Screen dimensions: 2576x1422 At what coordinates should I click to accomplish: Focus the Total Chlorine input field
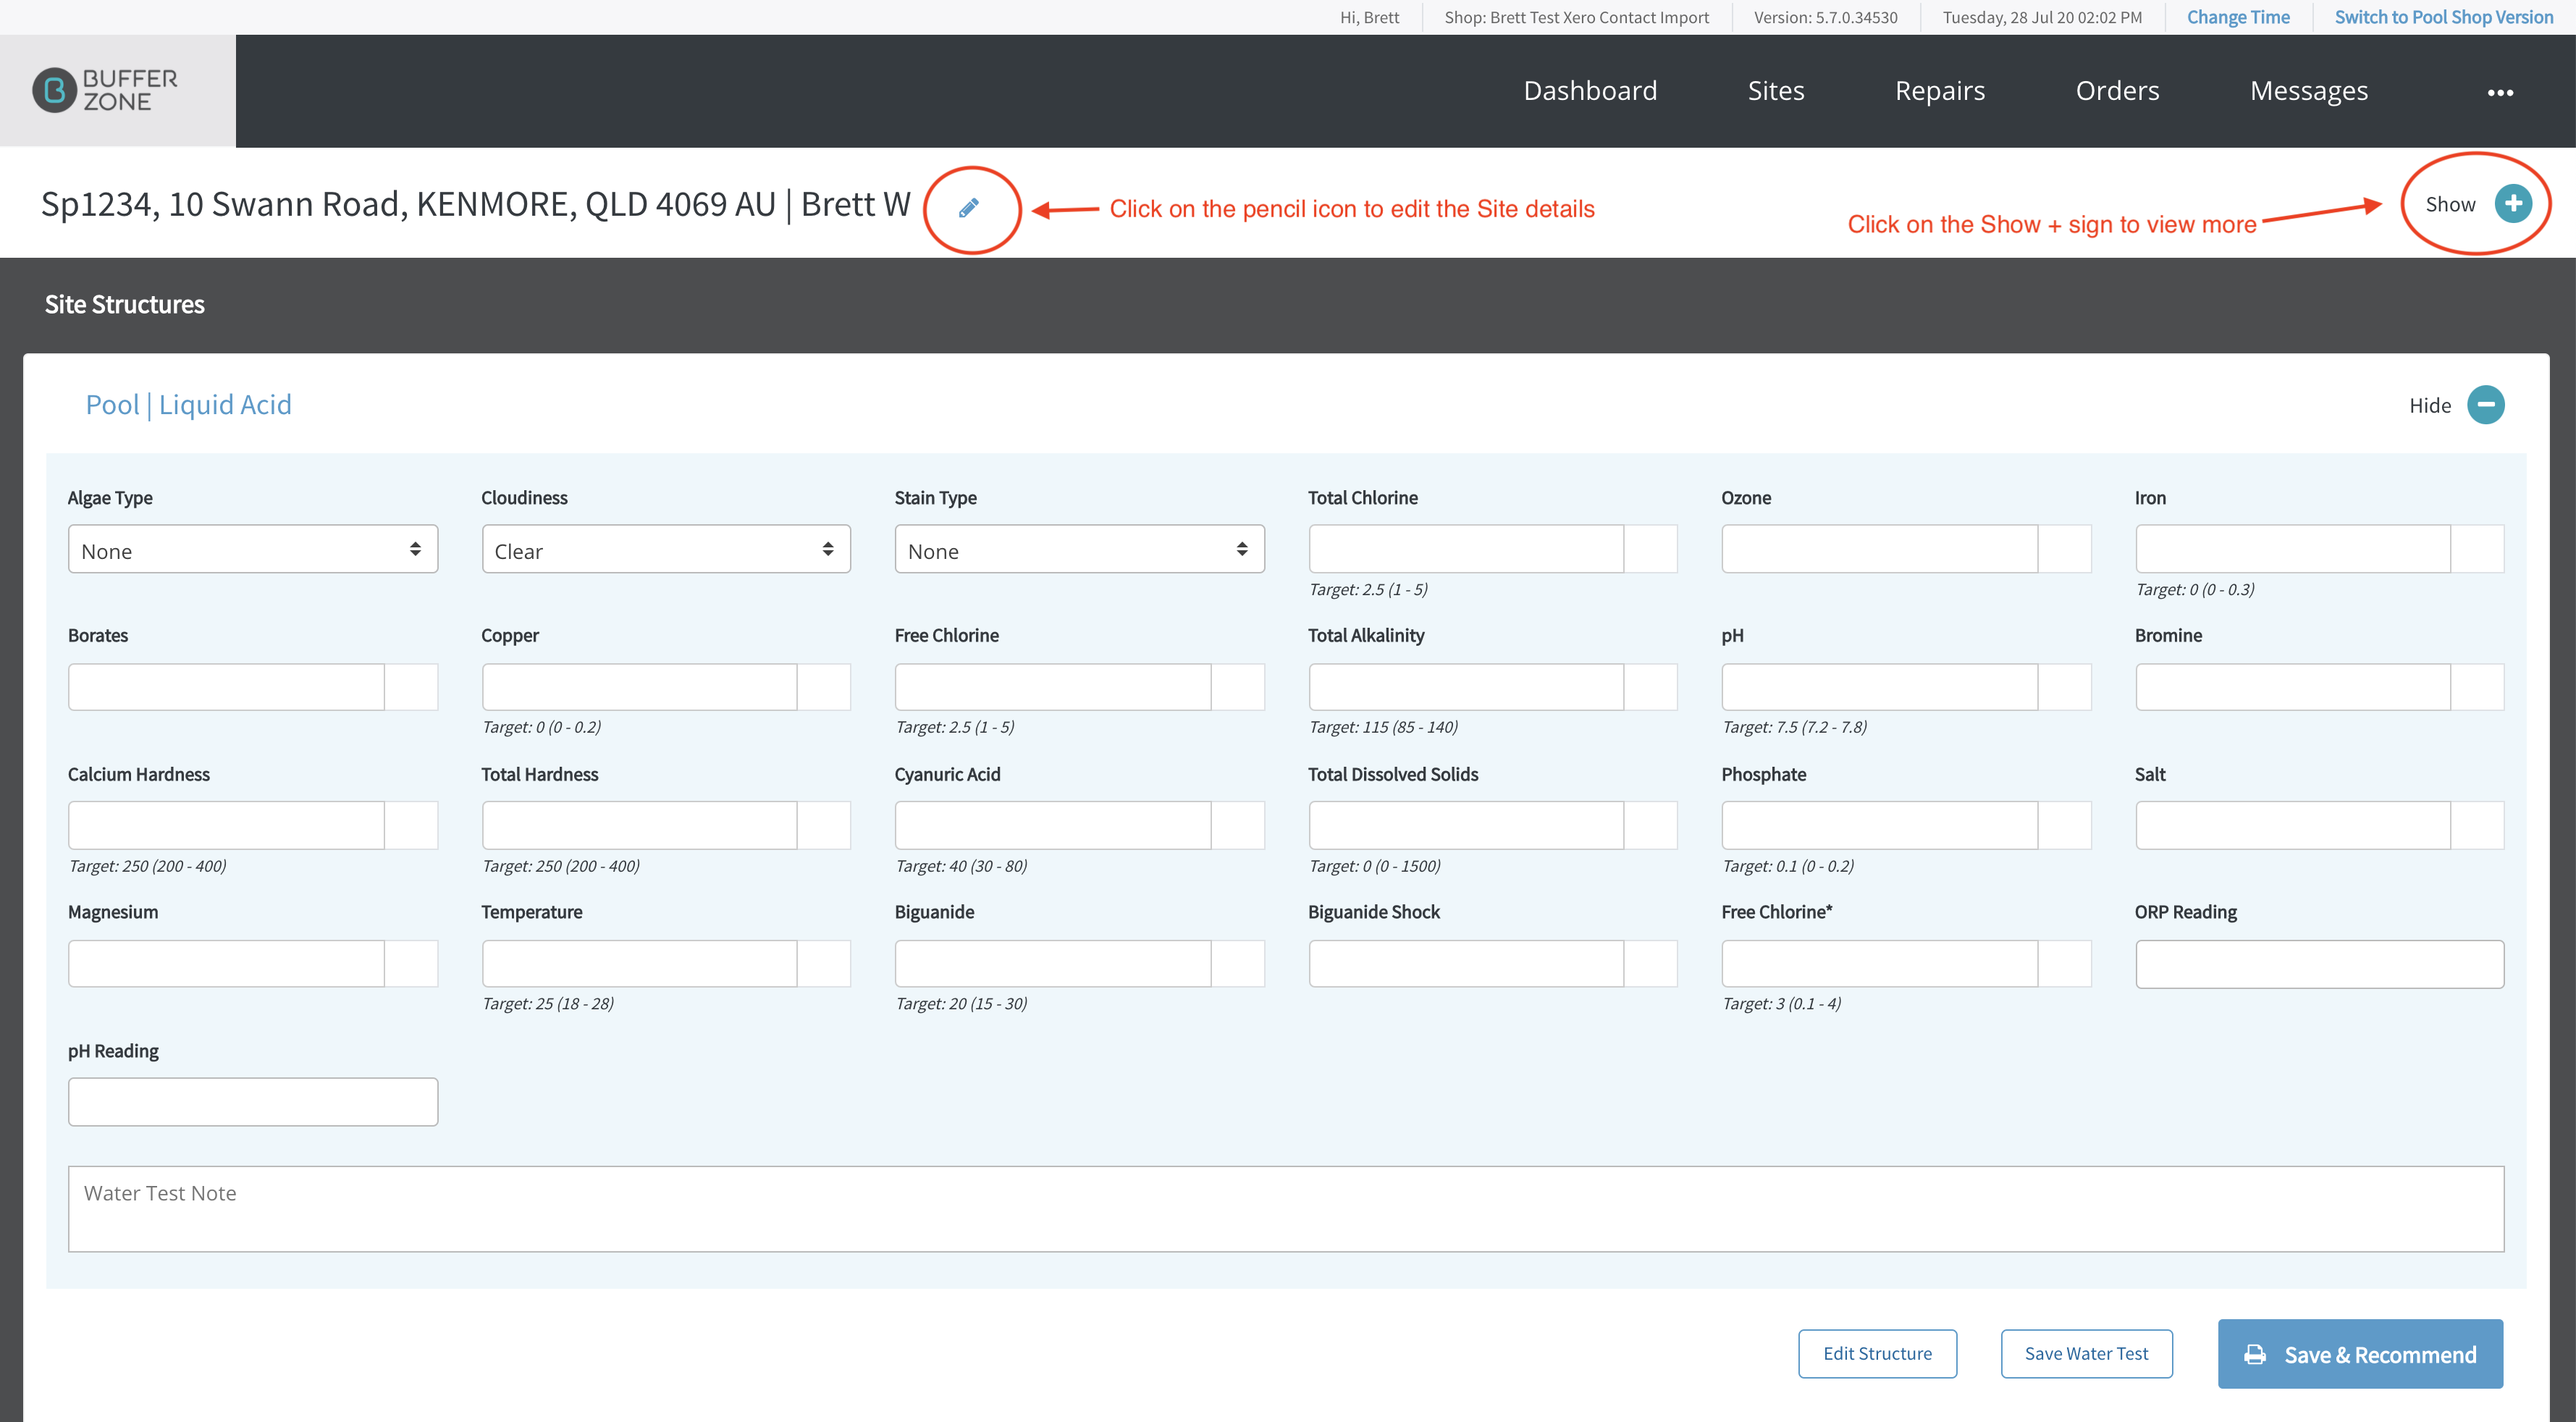click(1466, 549)
